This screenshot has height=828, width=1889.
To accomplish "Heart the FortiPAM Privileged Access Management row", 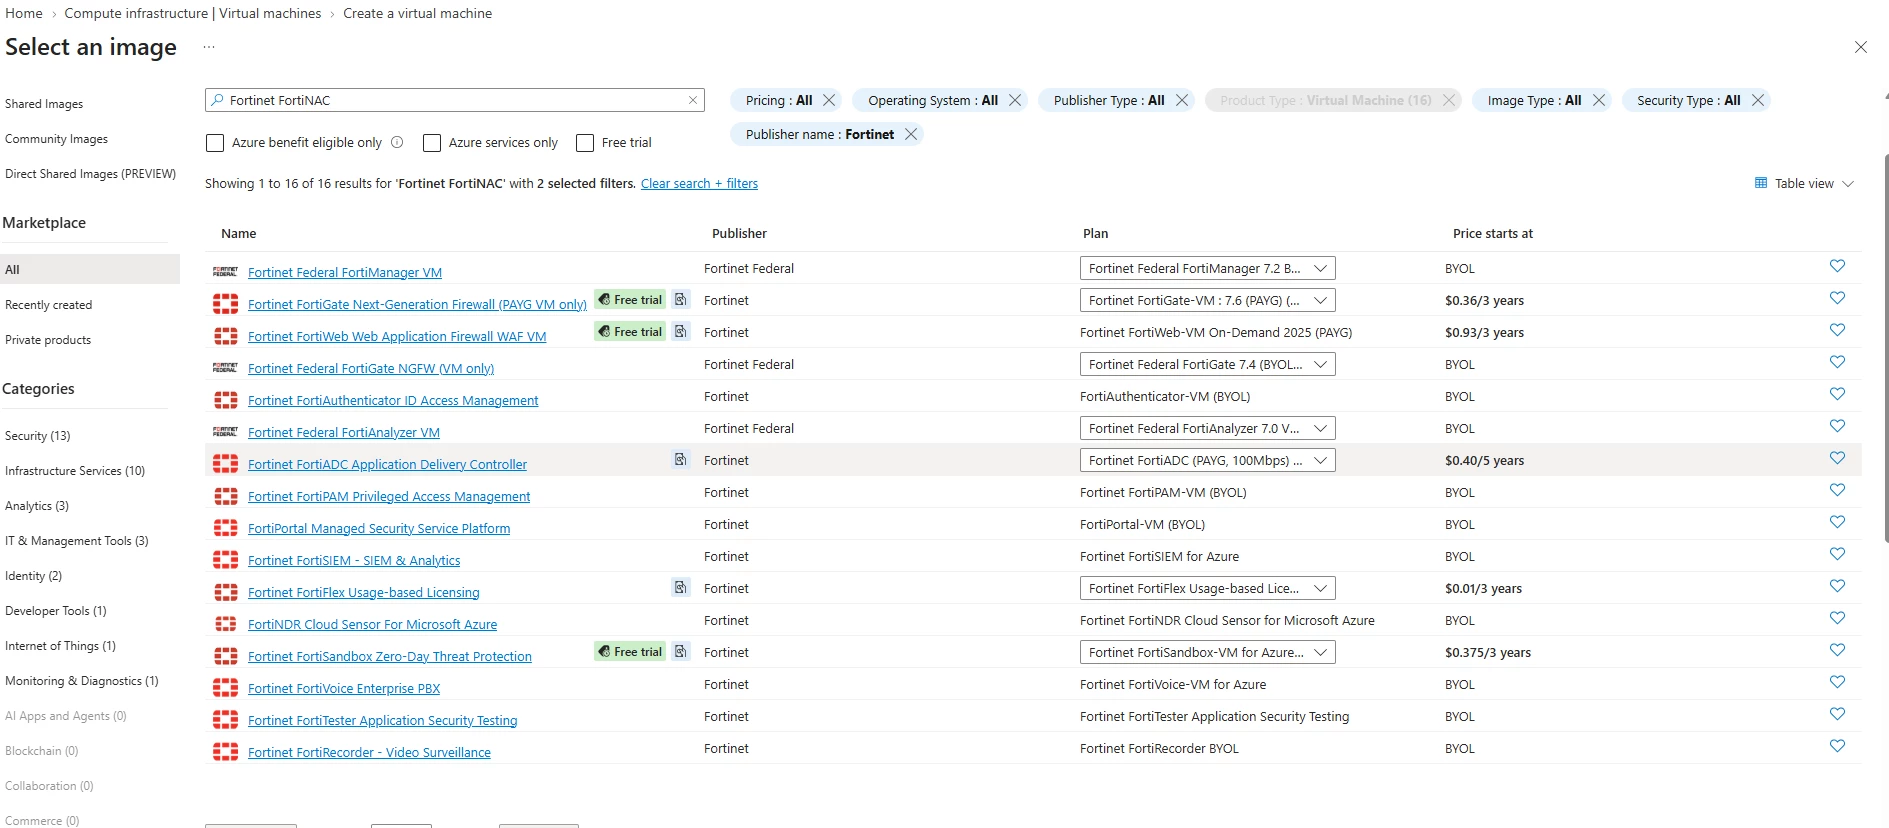I will 1837,490.
